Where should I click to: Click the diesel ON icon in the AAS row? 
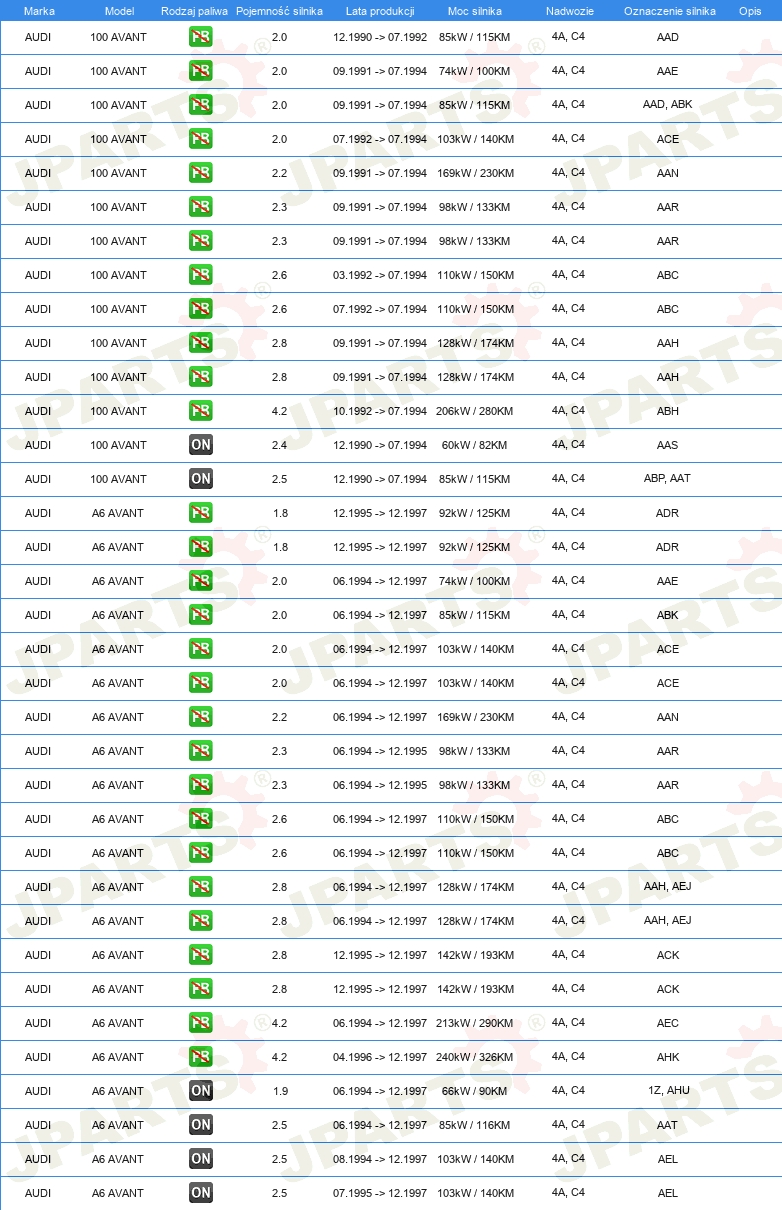tap(201, 445)
